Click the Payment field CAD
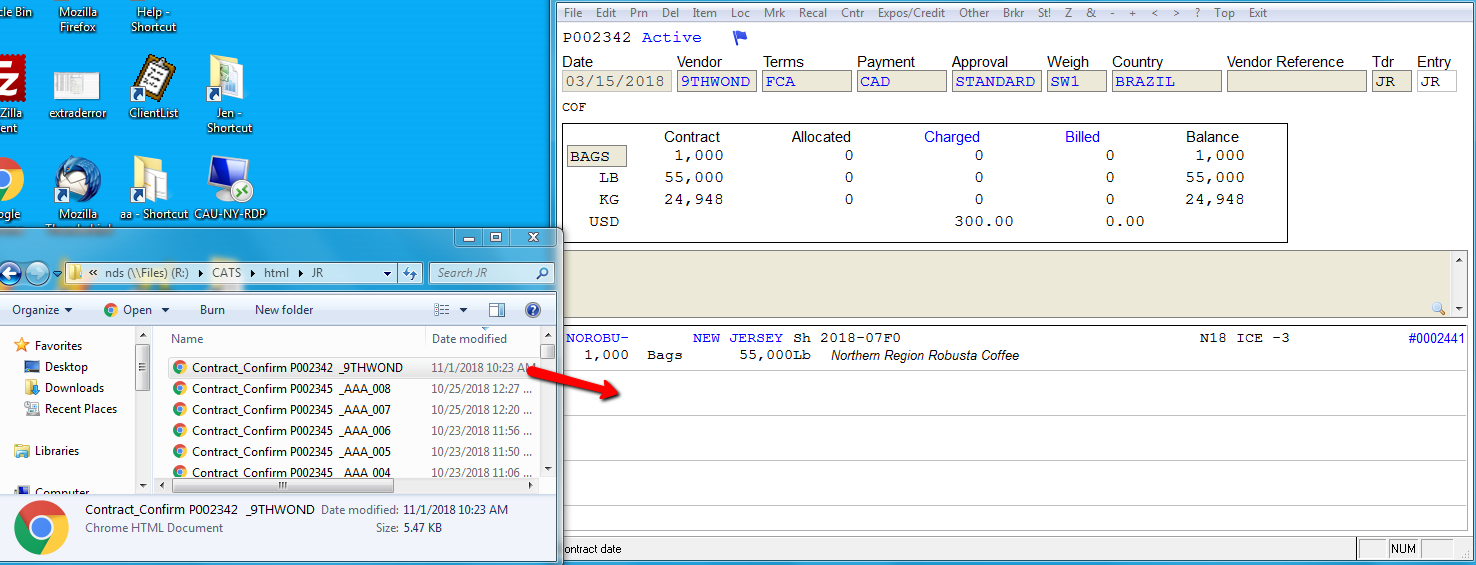 click(901, 82)
